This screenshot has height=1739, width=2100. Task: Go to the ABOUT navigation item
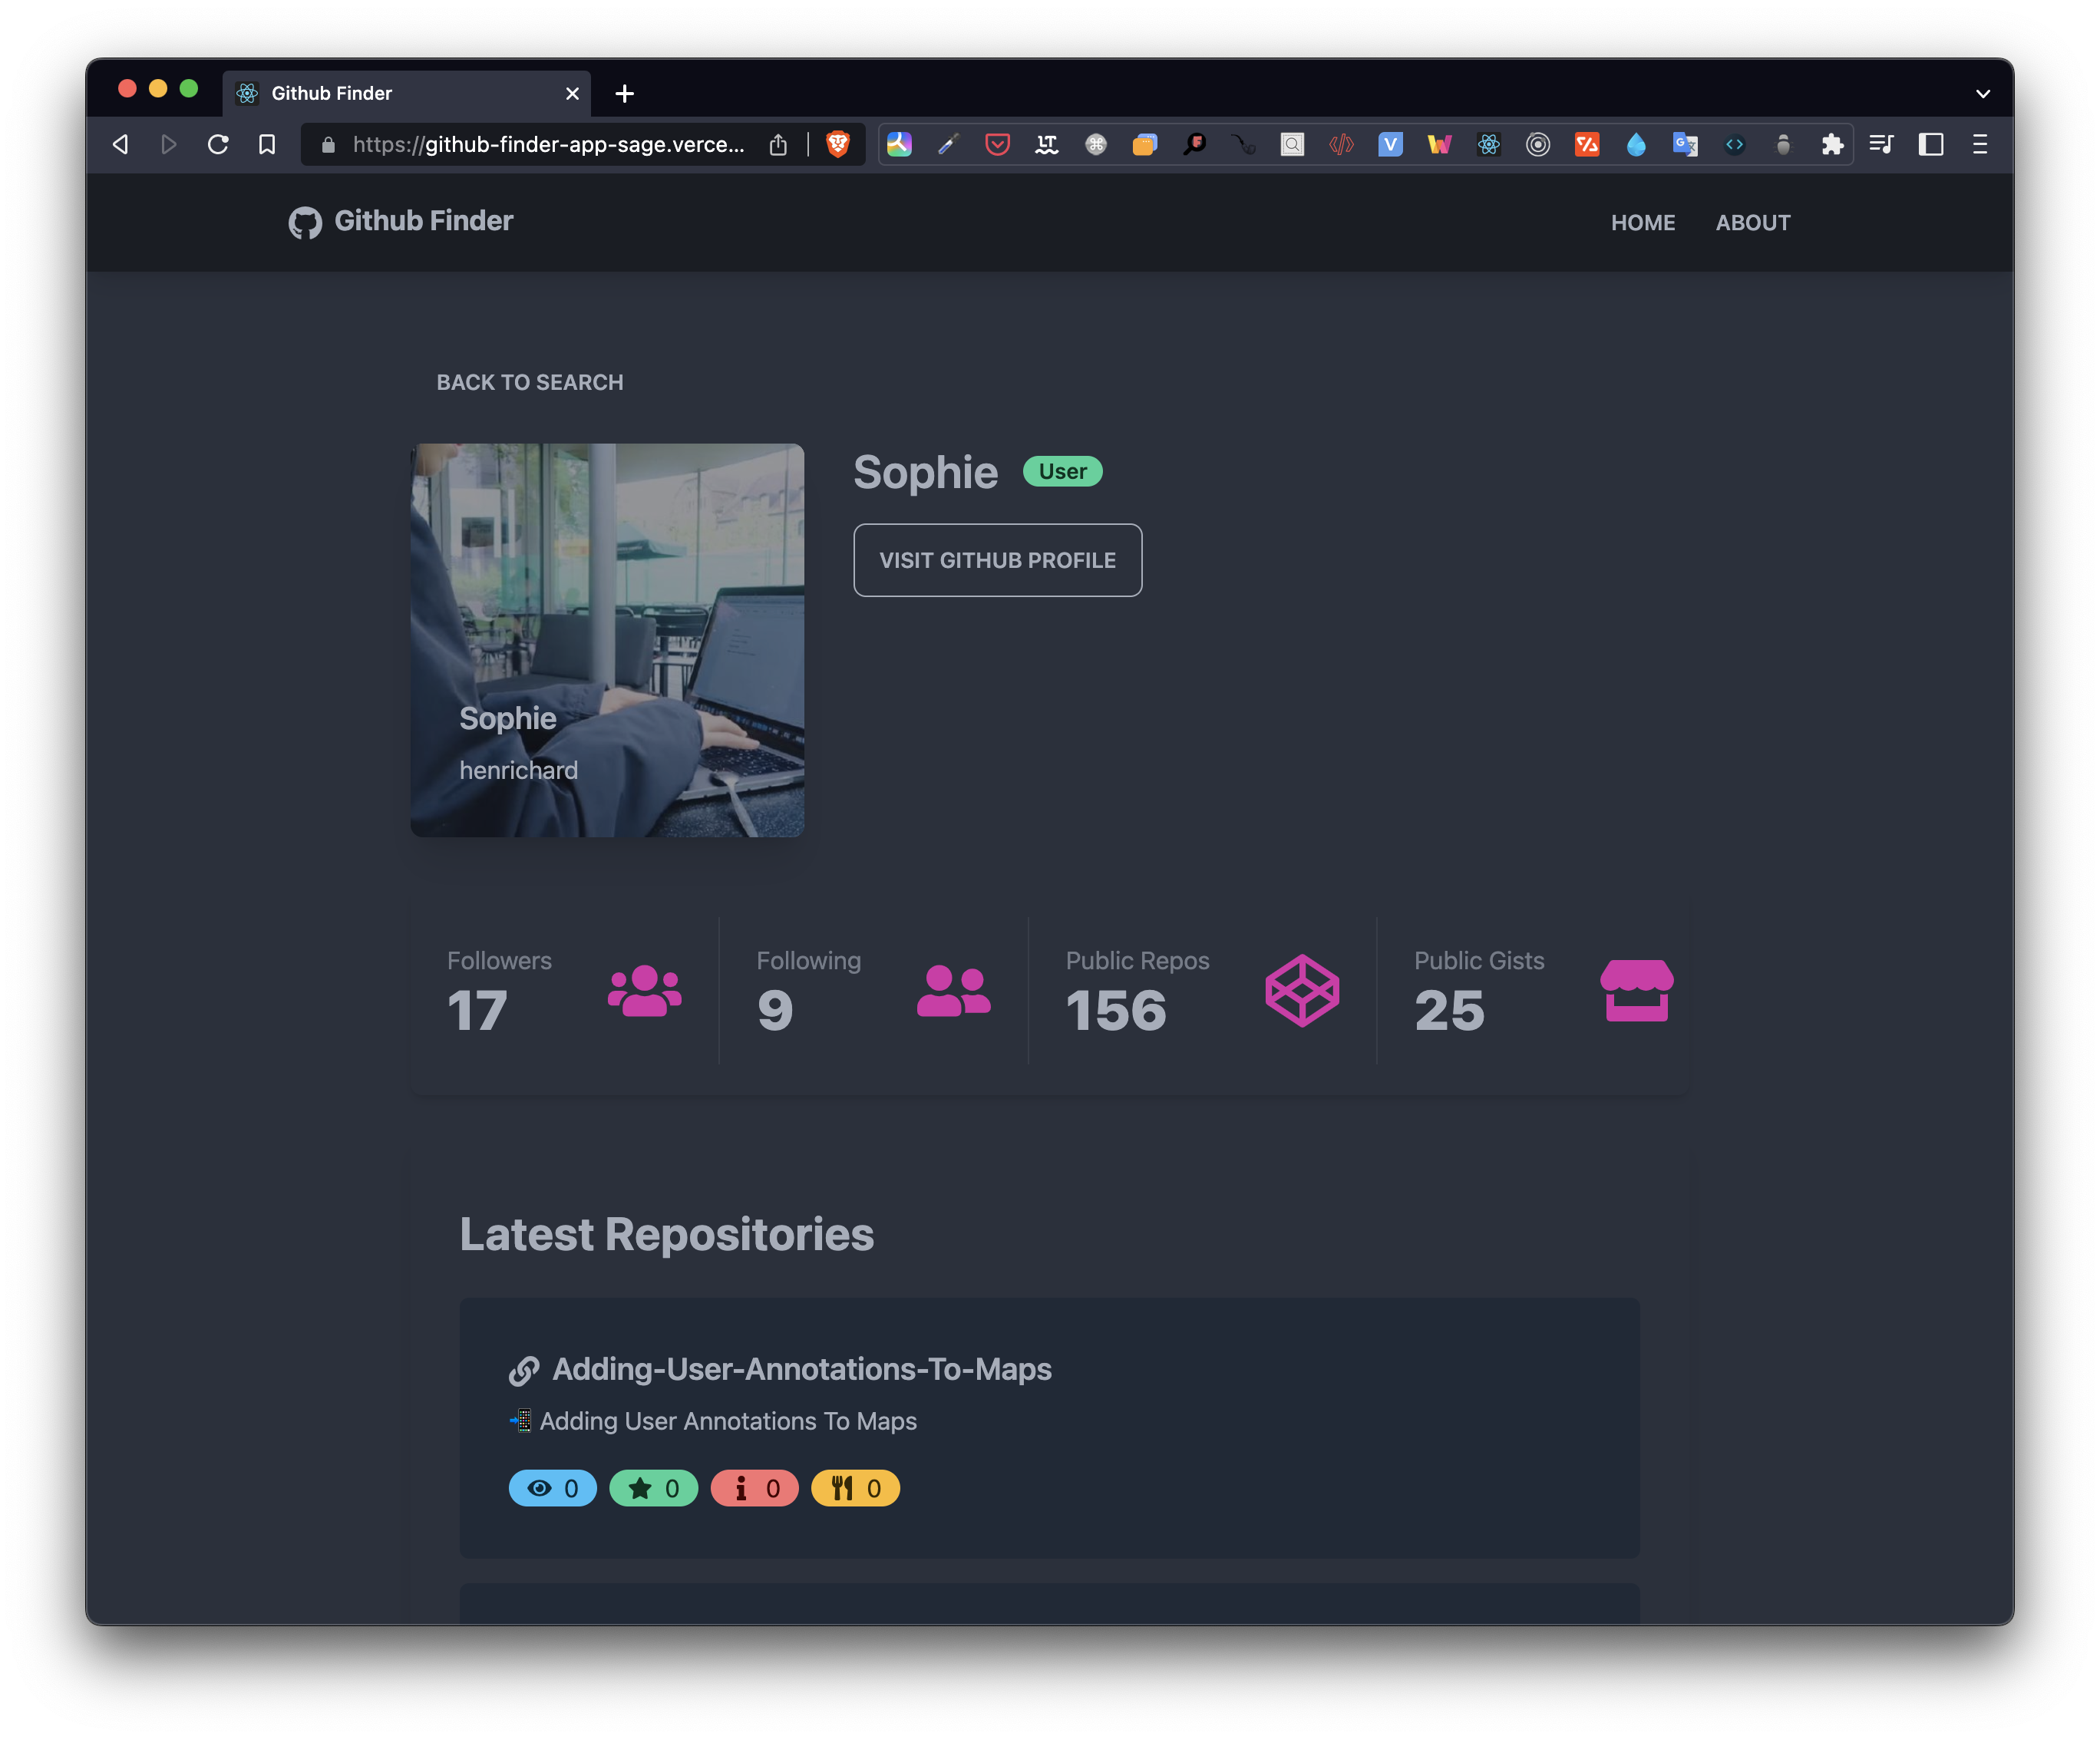[1752, 222]
